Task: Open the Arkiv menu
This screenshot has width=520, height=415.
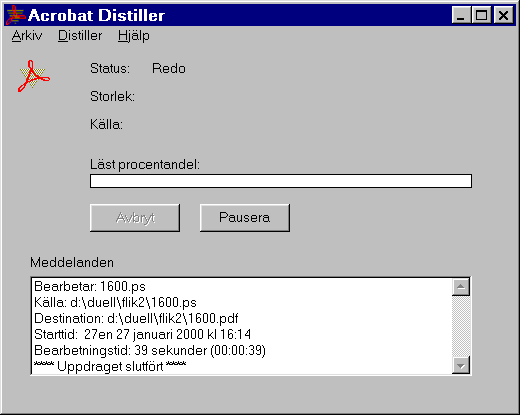Action: 27,35
